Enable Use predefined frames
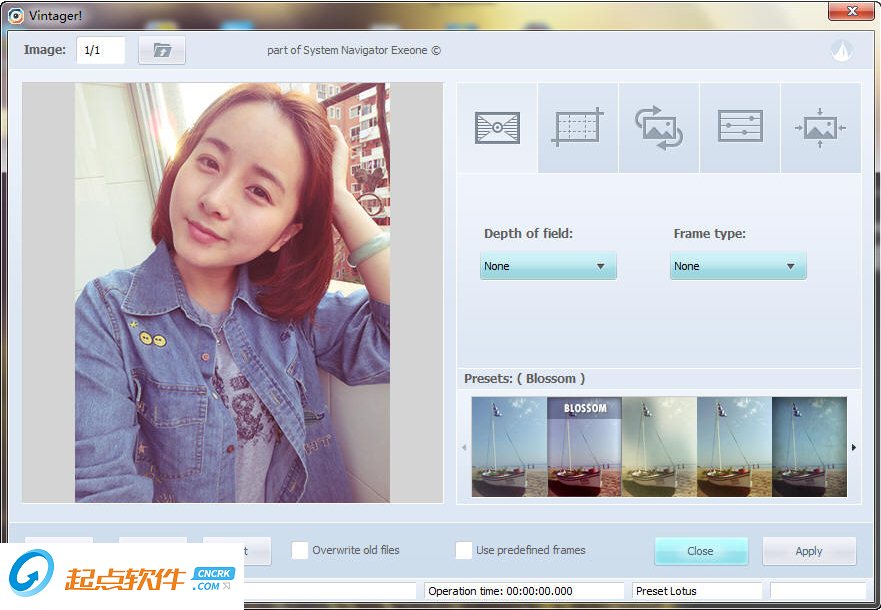 point(464,549)
